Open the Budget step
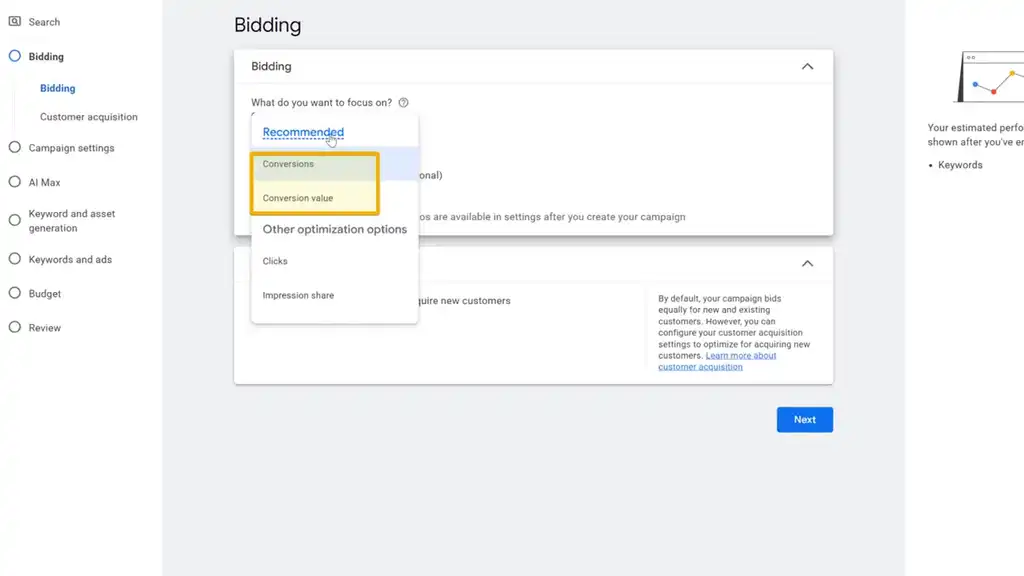1024x576 pixels. tap(44, 293)
